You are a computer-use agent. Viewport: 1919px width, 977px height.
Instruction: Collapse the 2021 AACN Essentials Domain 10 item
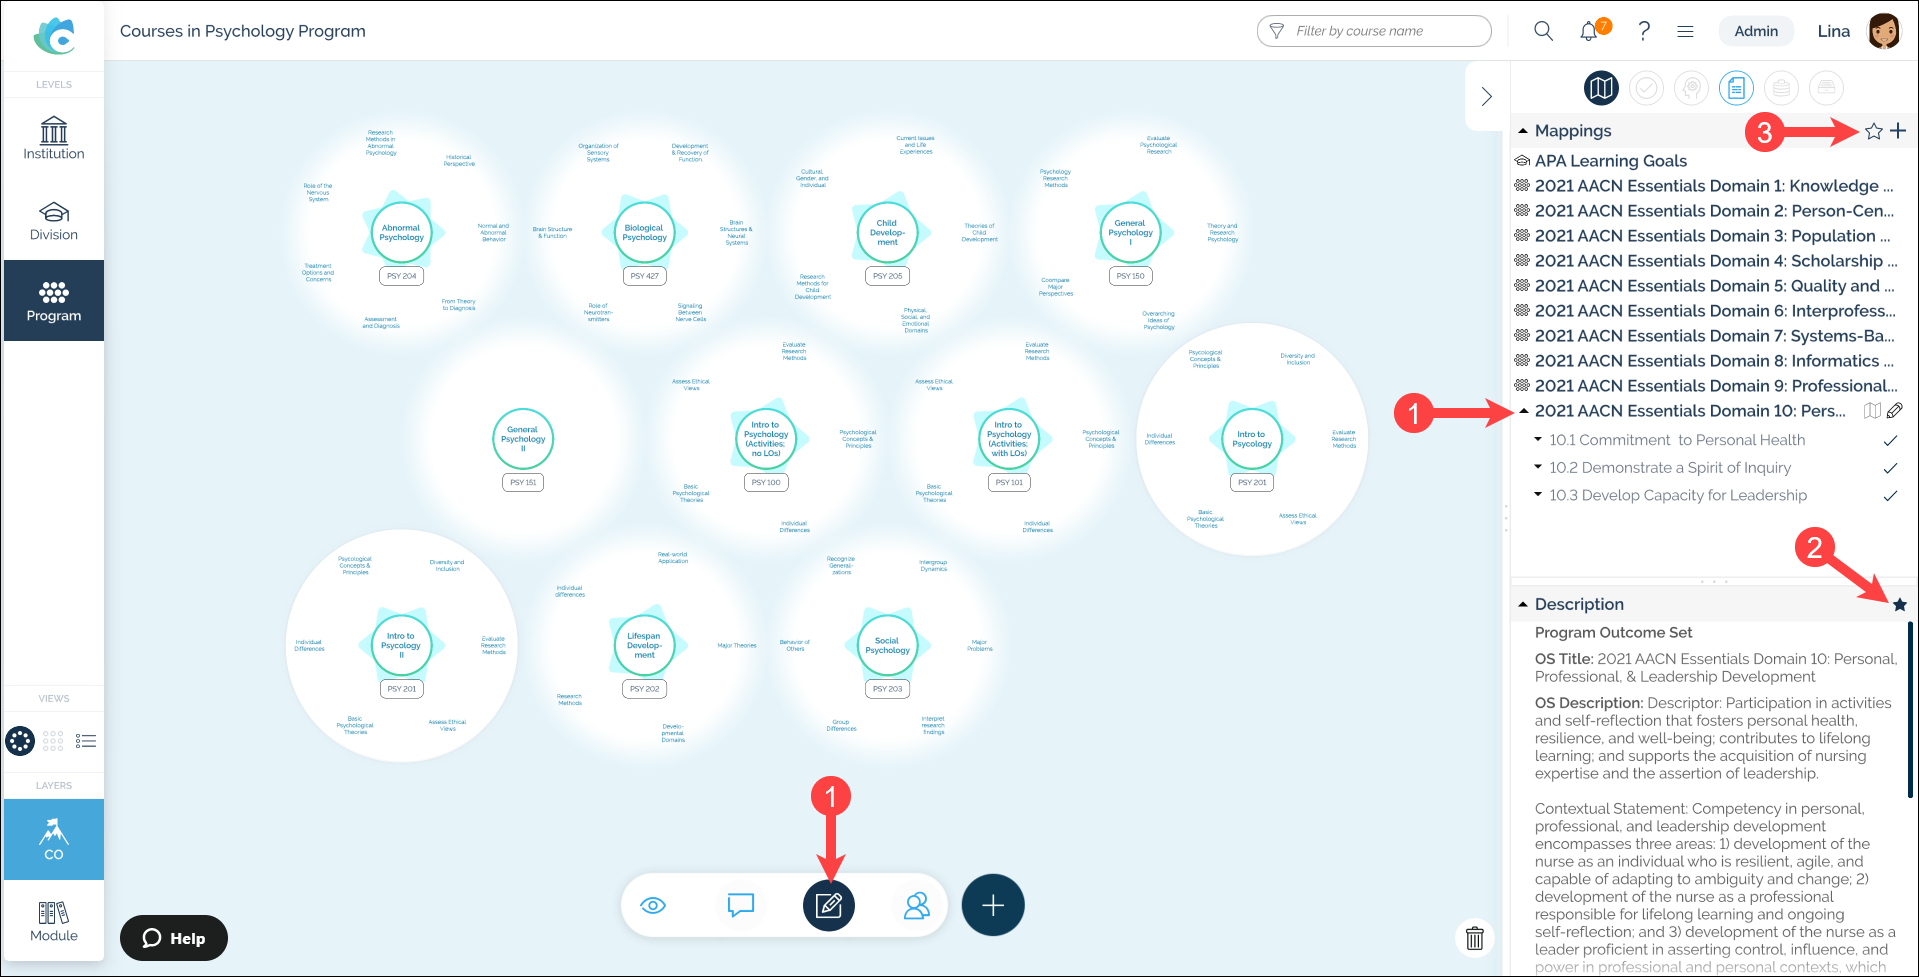[1523, 411]
